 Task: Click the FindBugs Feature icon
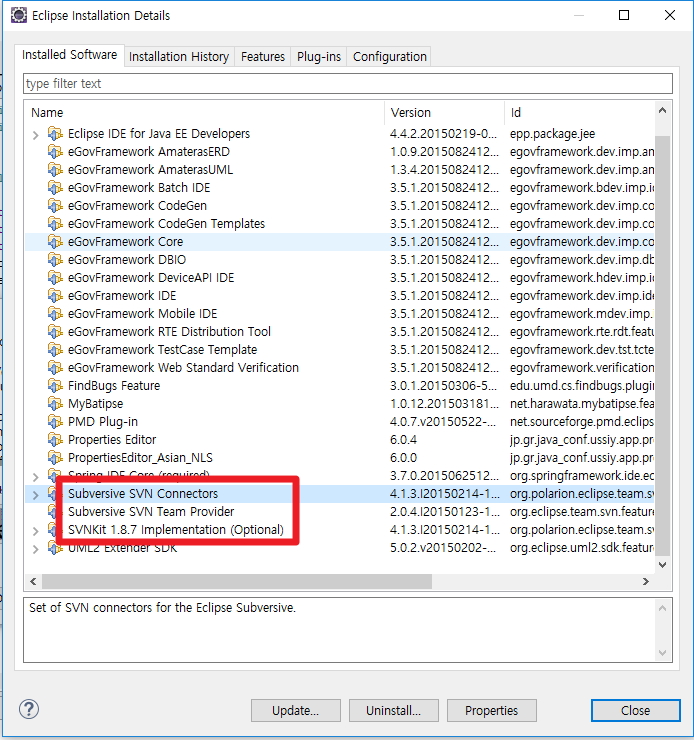pyautogui.click(x=55, y=386)
